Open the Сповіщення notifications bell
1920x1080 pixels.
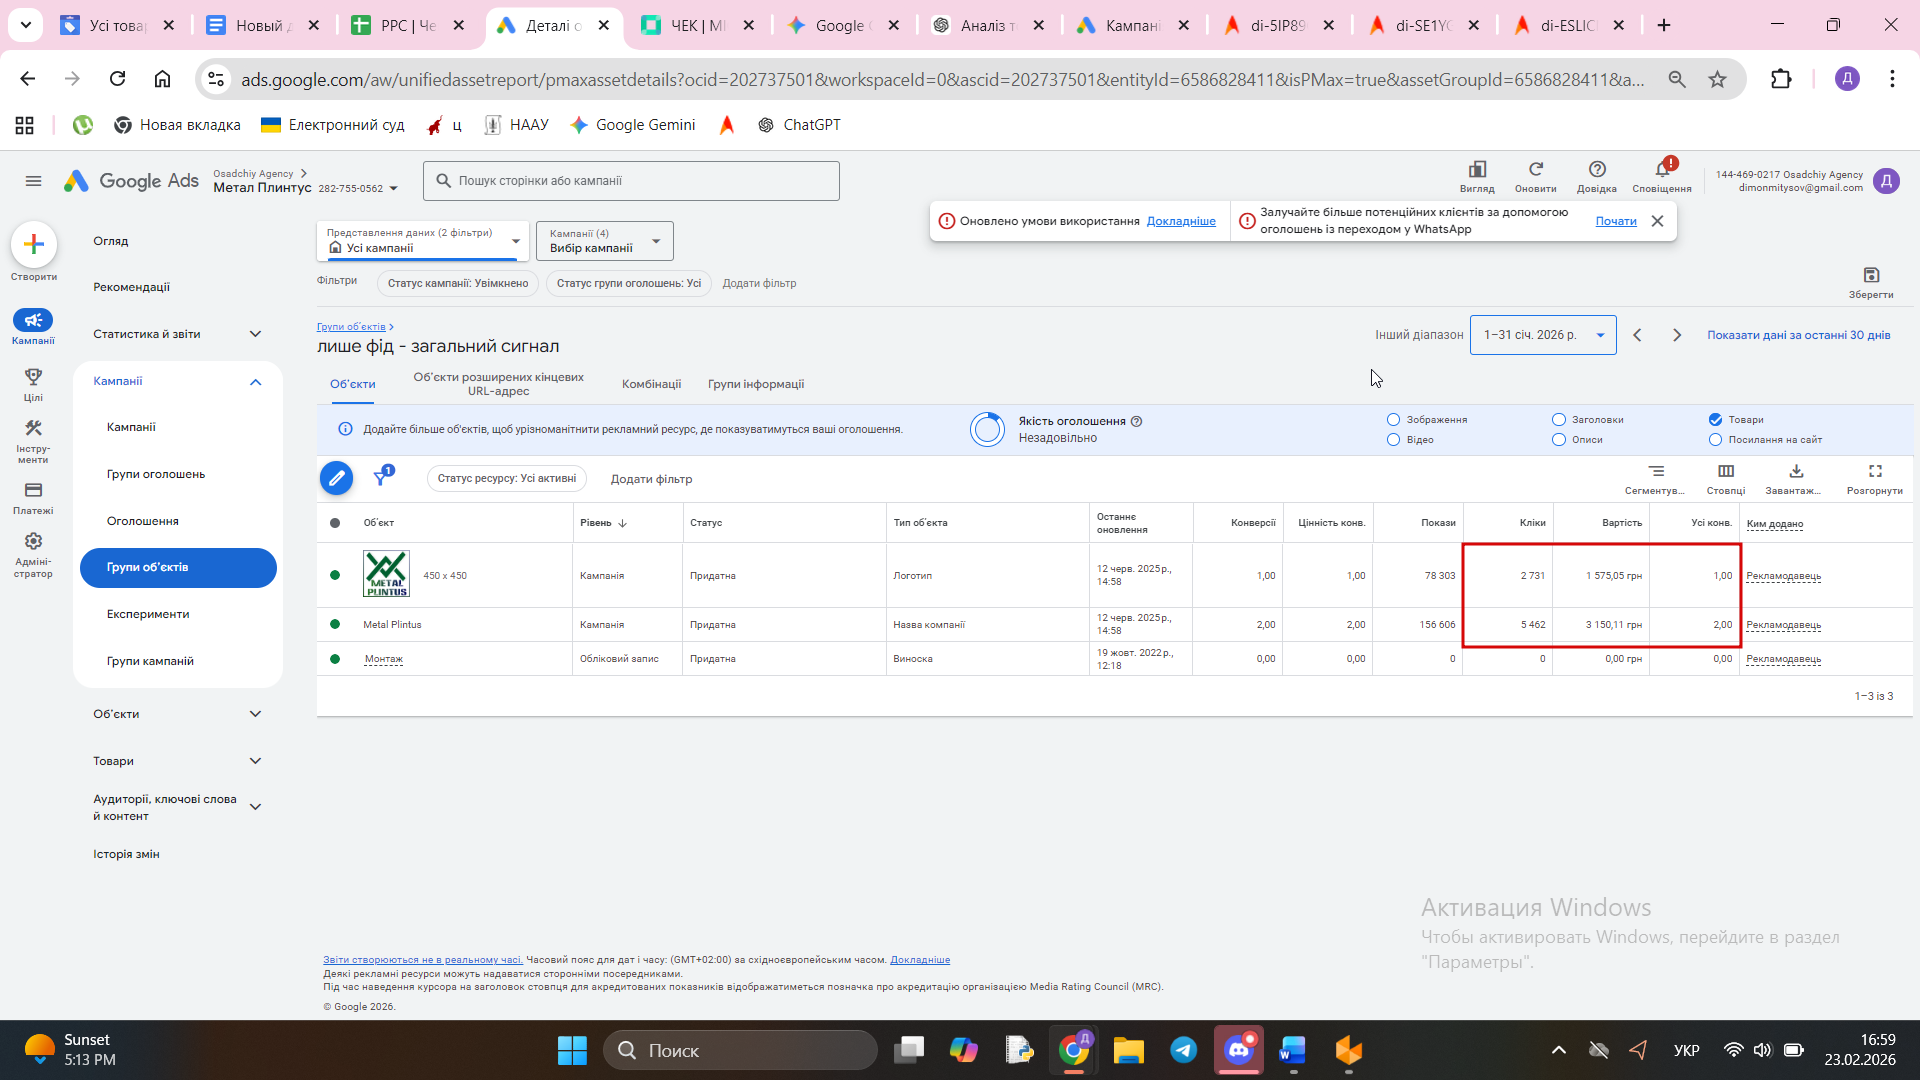(x=1662, y=170)
